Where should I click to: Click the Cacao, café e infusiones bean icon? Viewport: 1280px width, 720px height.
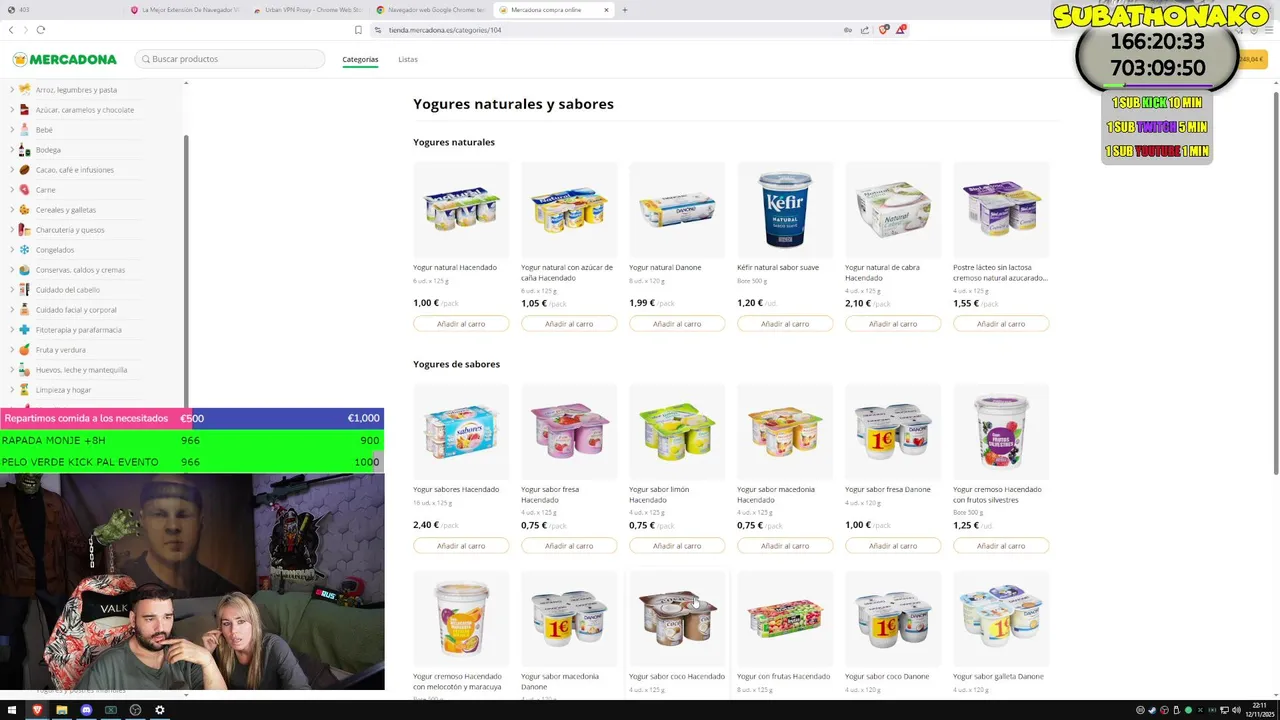(24, 170)
